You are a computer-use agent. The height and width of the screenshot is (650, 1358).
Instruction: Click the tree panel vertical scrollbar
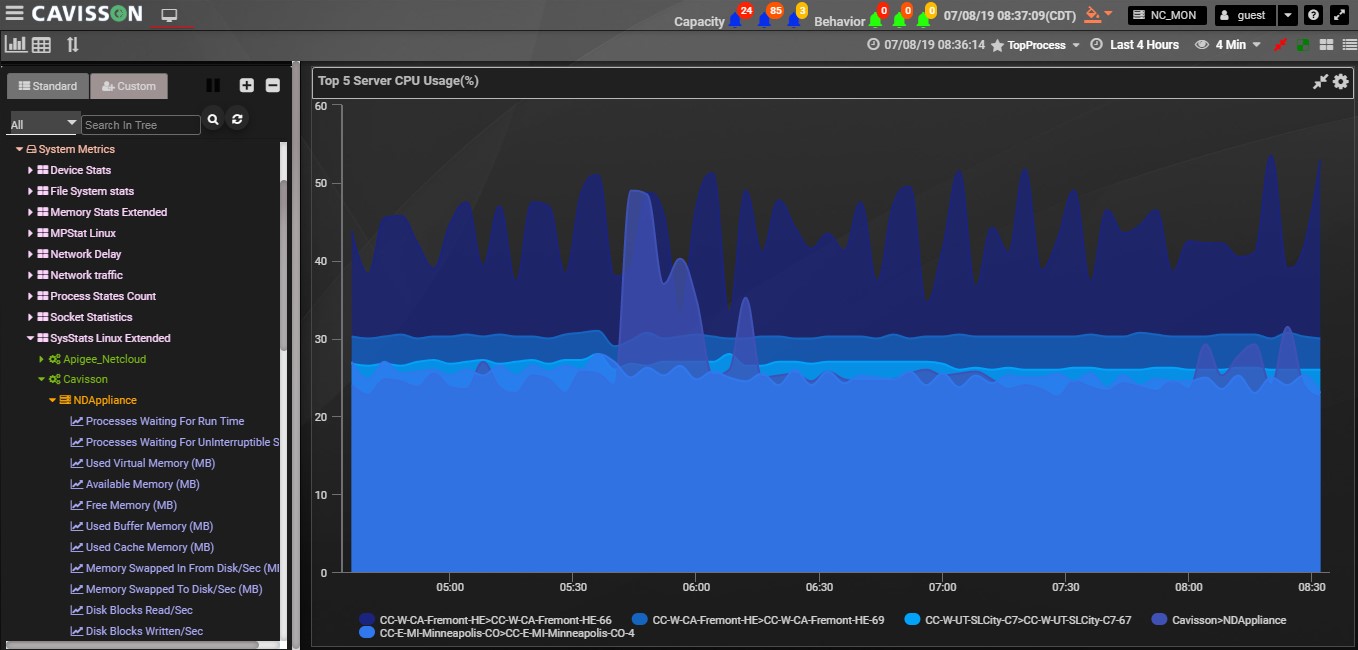point(284,265)
